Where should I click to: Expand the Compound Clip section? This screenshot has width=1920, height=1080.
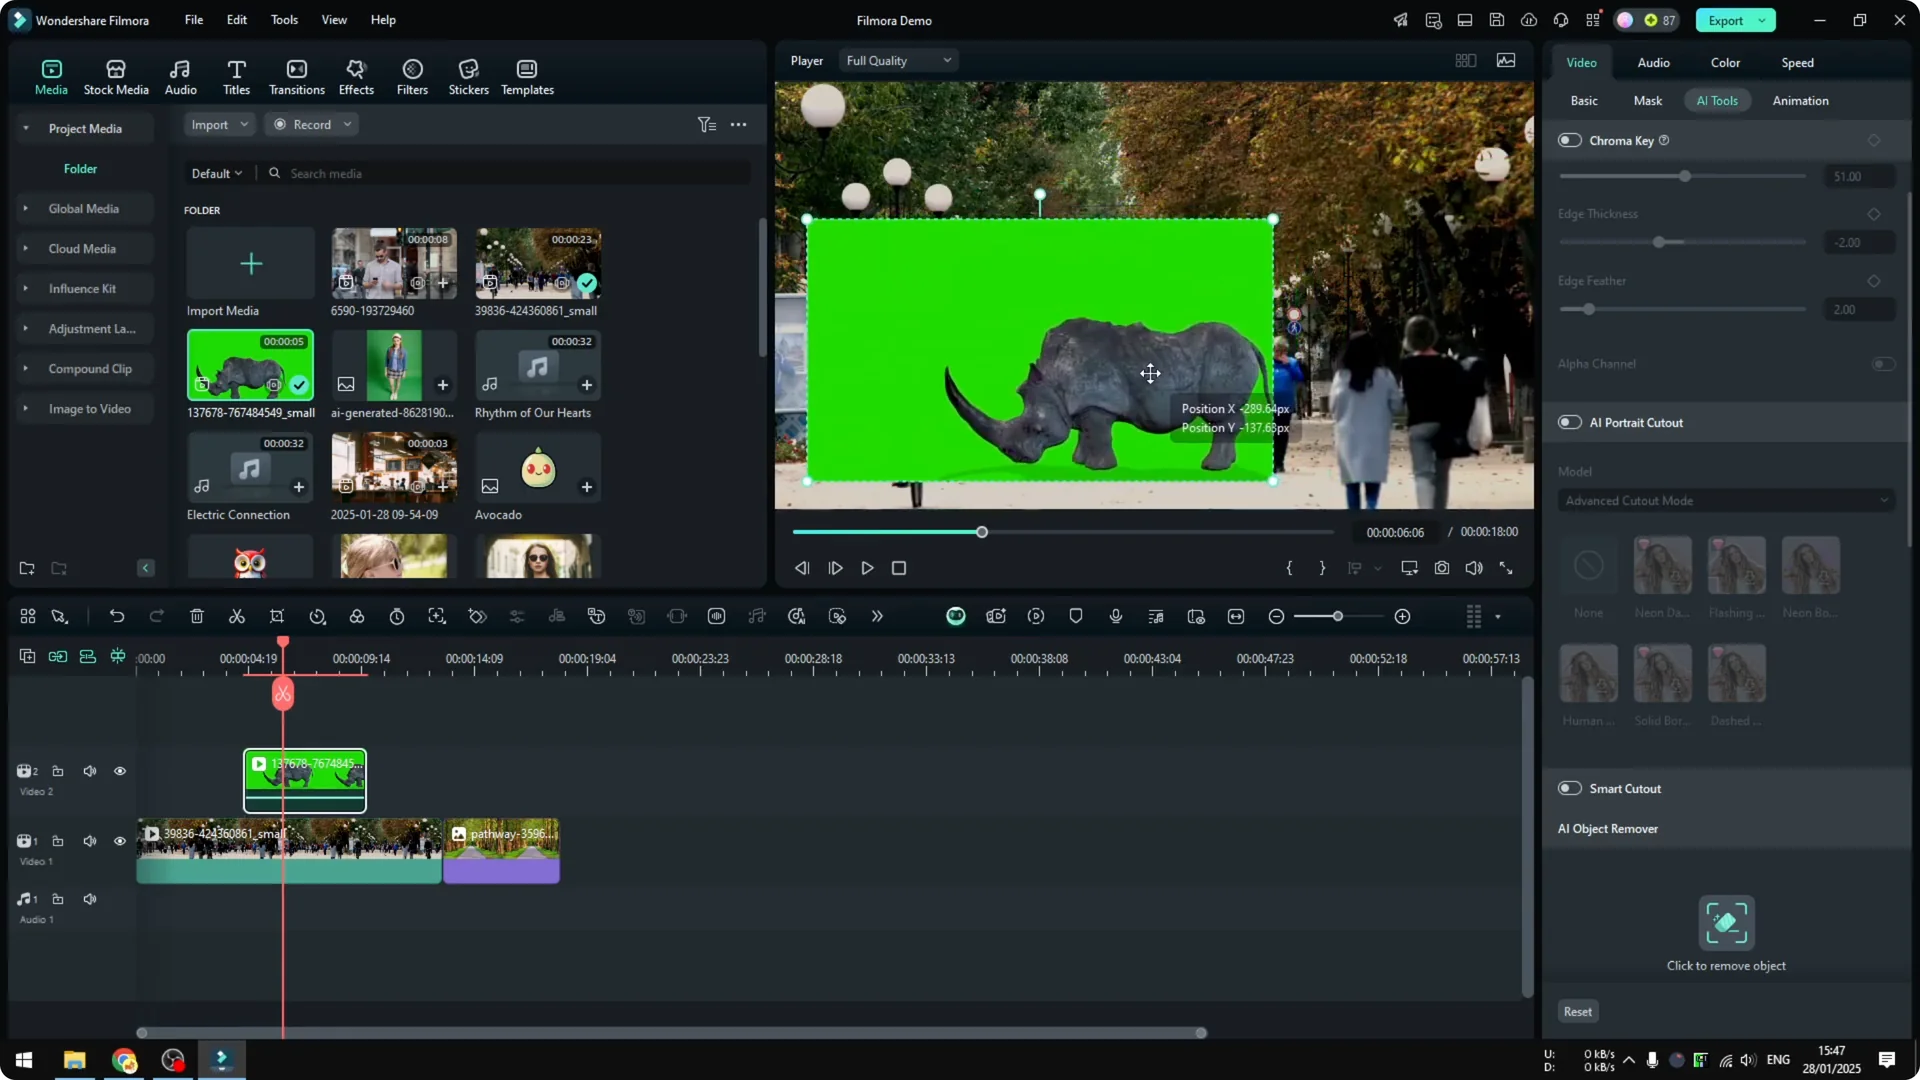click(x=24, y=368)
